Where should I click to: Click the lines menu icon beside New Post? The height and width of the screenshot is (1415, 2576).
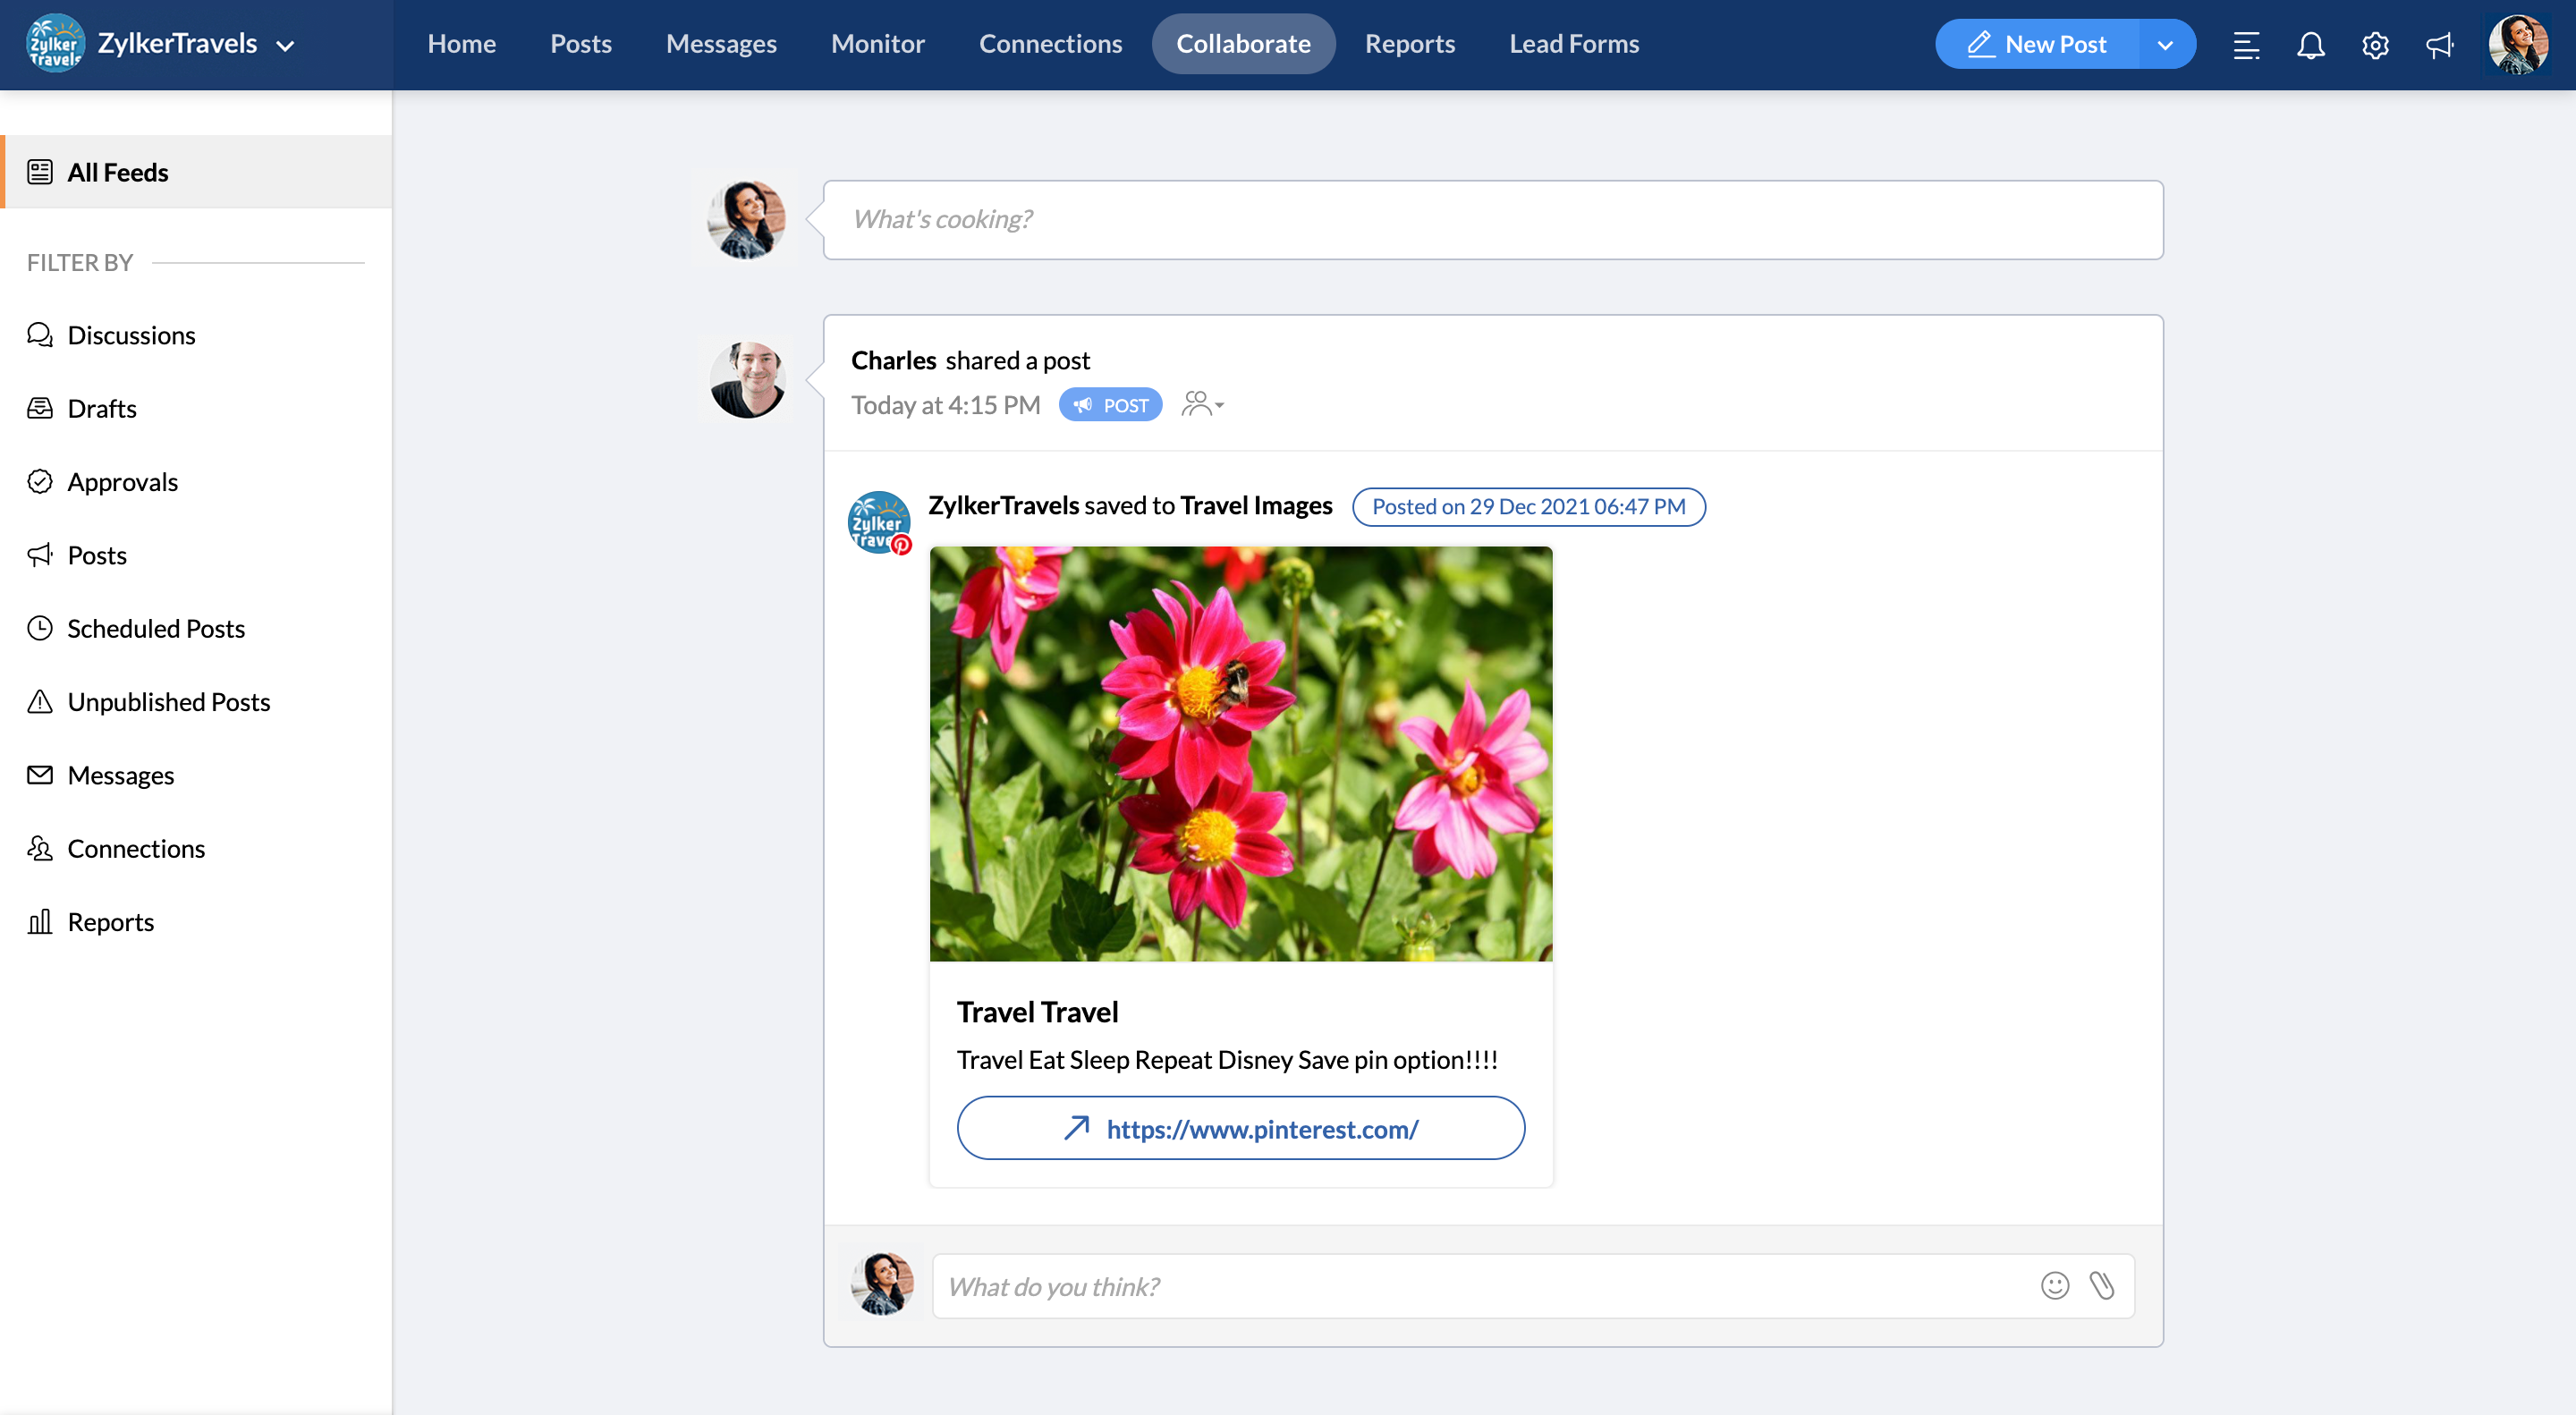click(x=2246, y=45)
